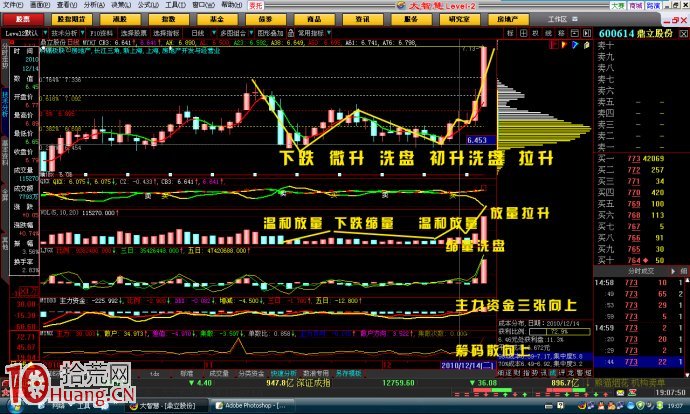This screenshot has width=690, height=414.
Task: Click the mail envelope status bar icon
Action: point(620,393)
